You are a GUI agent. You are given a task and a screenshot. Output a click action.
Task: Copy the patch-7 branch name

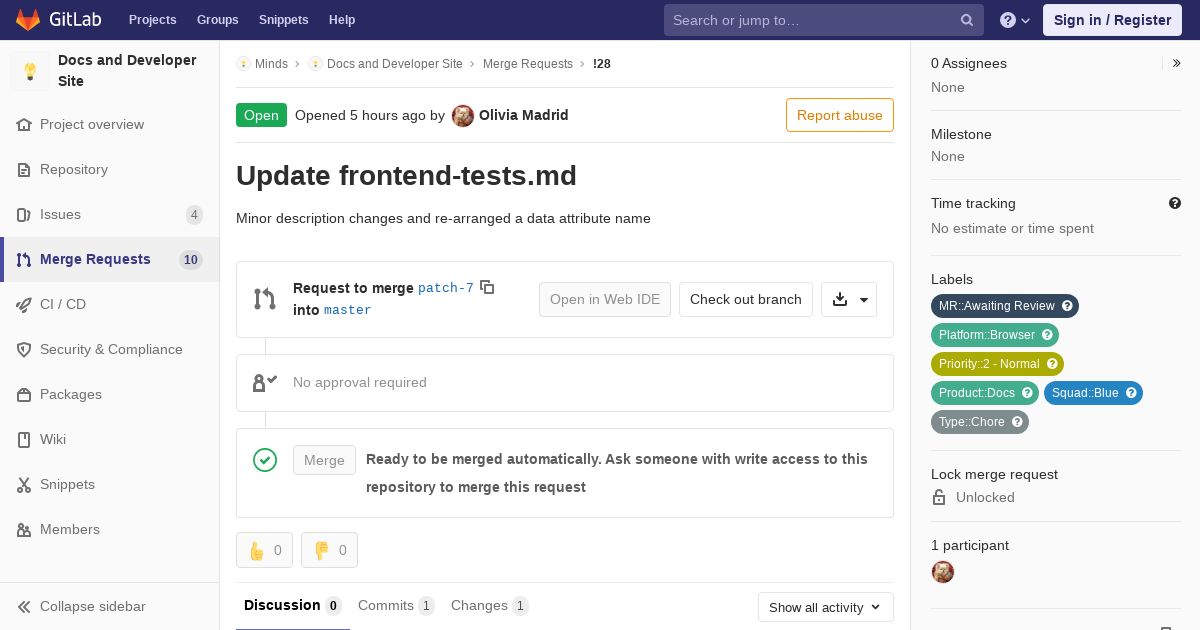[x=487, y=287]
